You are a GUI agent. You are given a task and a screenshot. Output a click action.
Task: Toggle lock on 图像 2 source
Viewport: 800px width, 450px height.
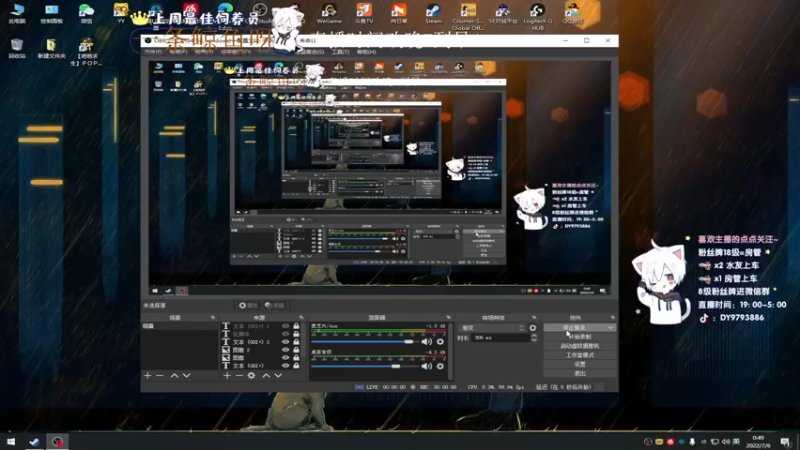coord(296,350)
